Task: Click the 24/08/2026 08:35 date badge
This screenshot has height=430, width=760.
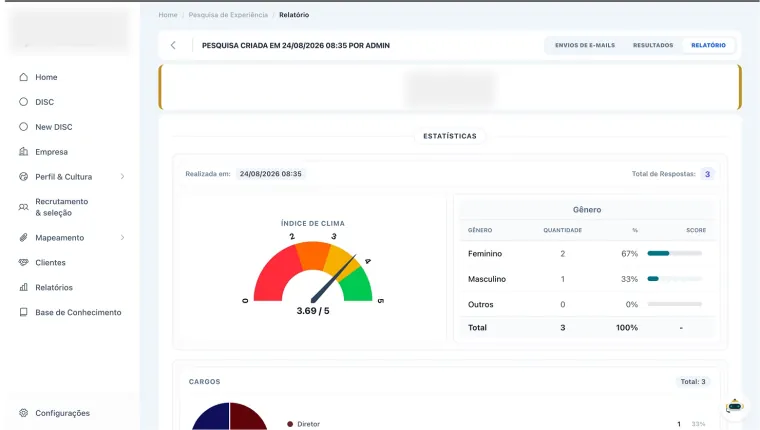Action: (270, 174)
